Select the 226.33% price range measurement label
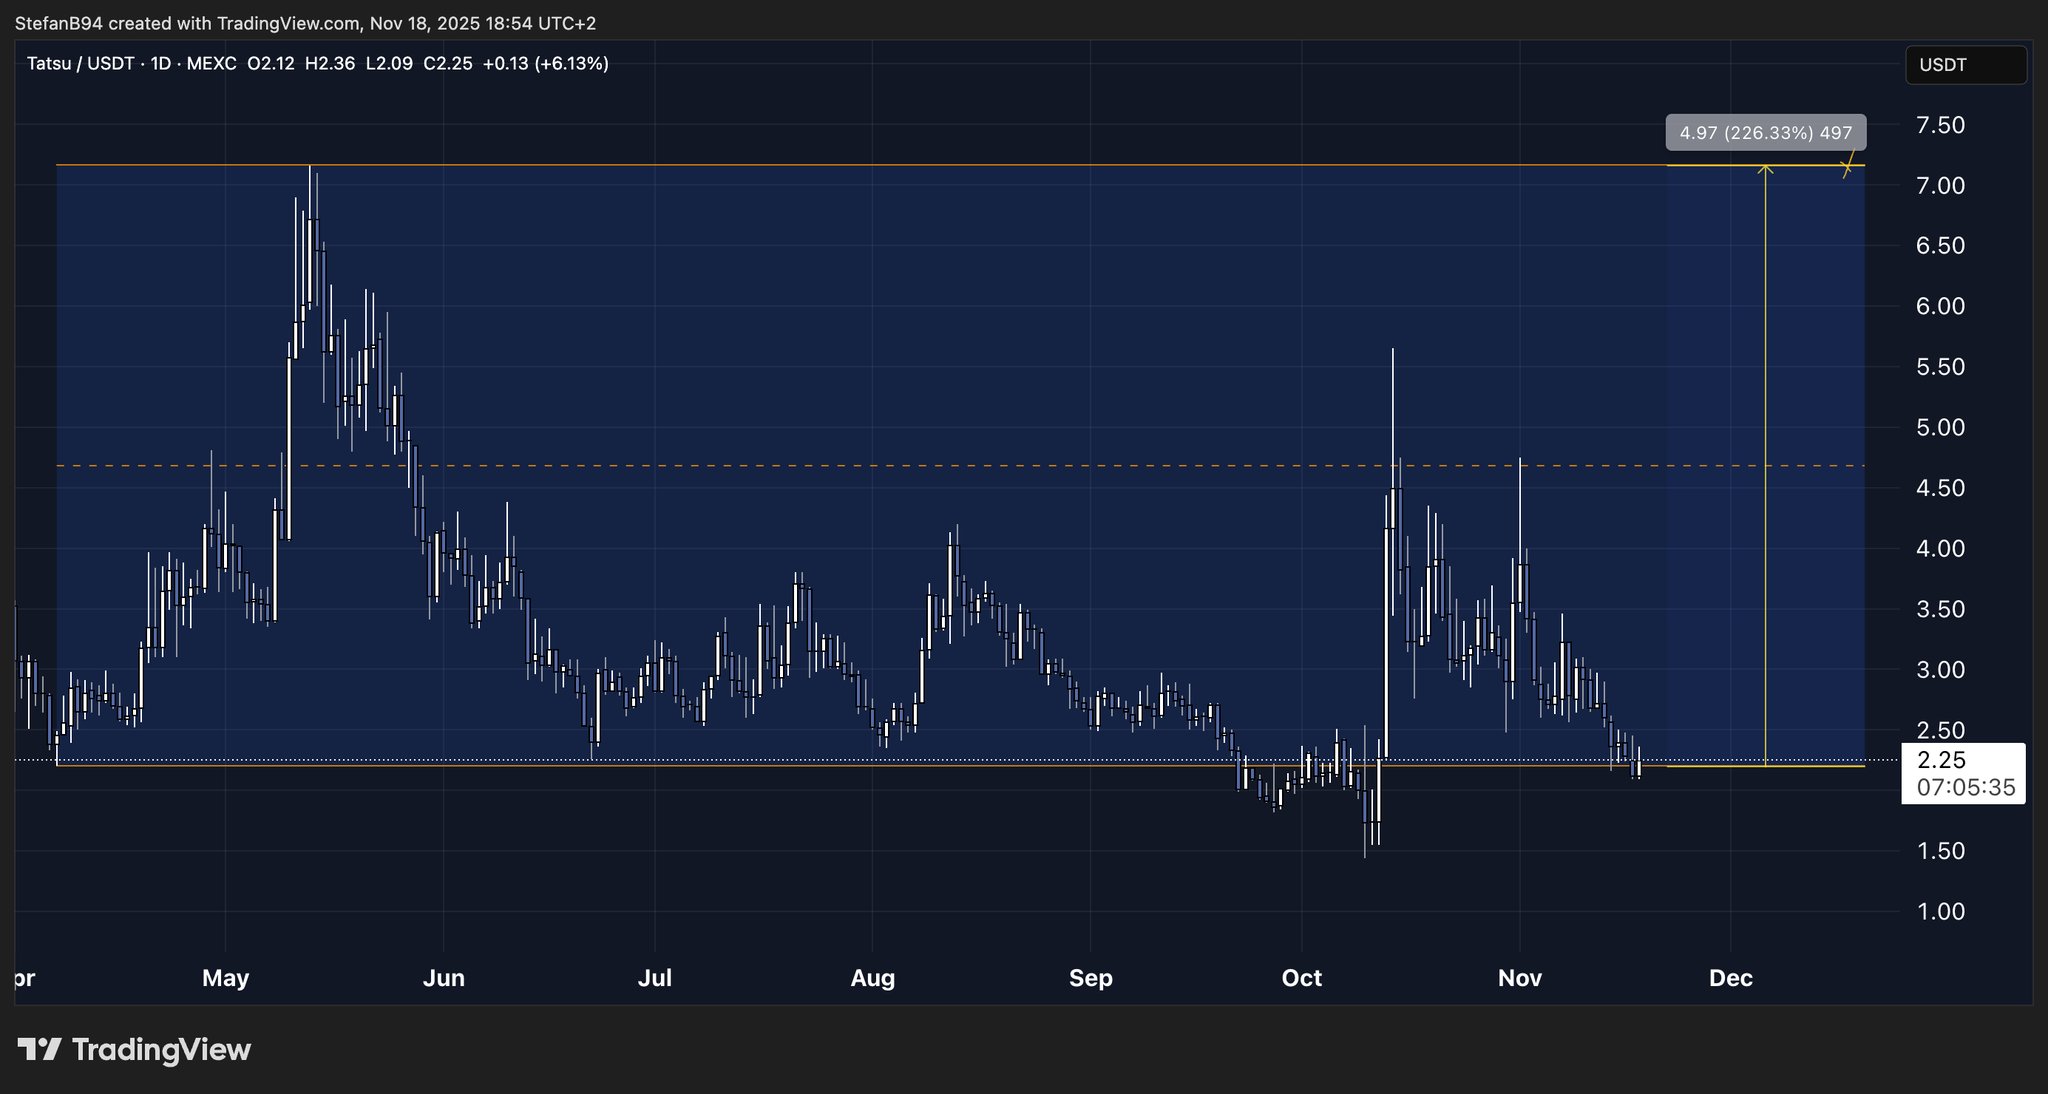Screen dimensions: 2048x1094 (x=1765, y=133)
